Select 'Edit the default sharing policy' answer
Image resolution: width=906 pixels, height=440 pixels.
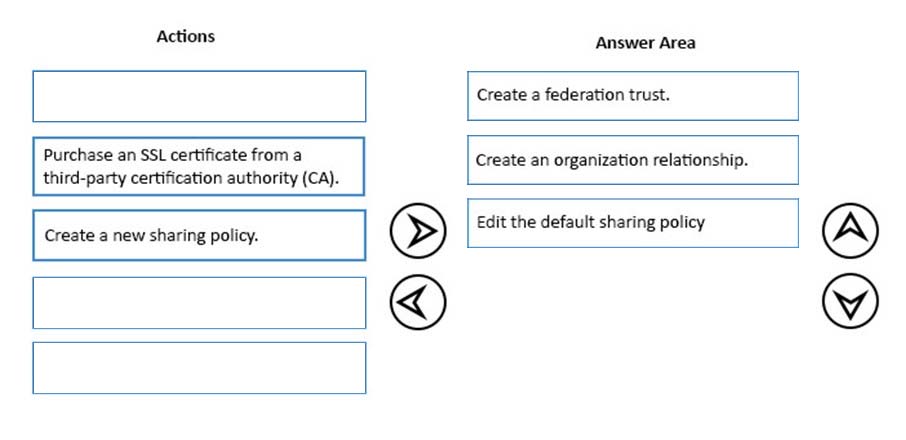pos(633,223)
